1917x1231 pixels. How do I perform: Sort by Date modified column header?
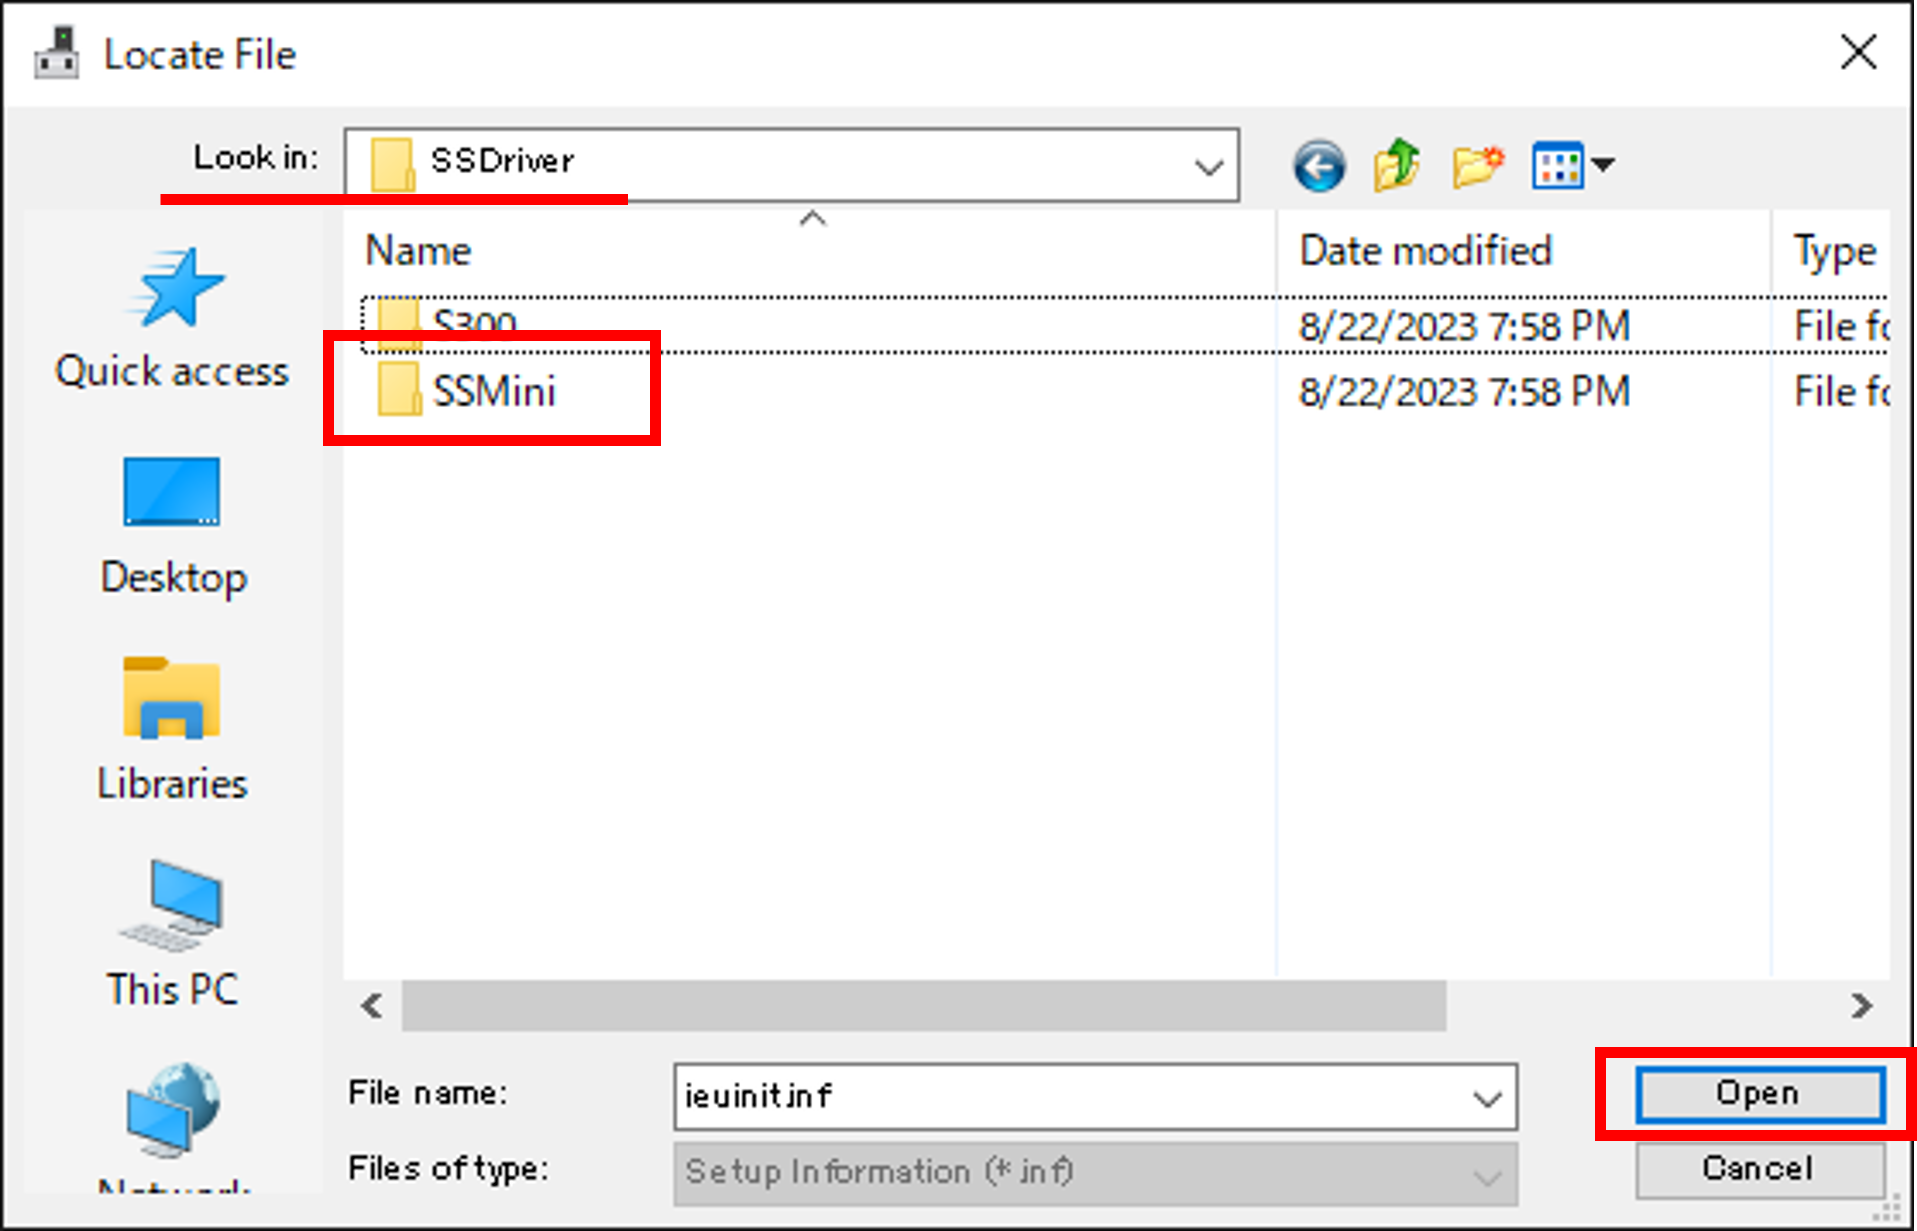[1425, 250]
